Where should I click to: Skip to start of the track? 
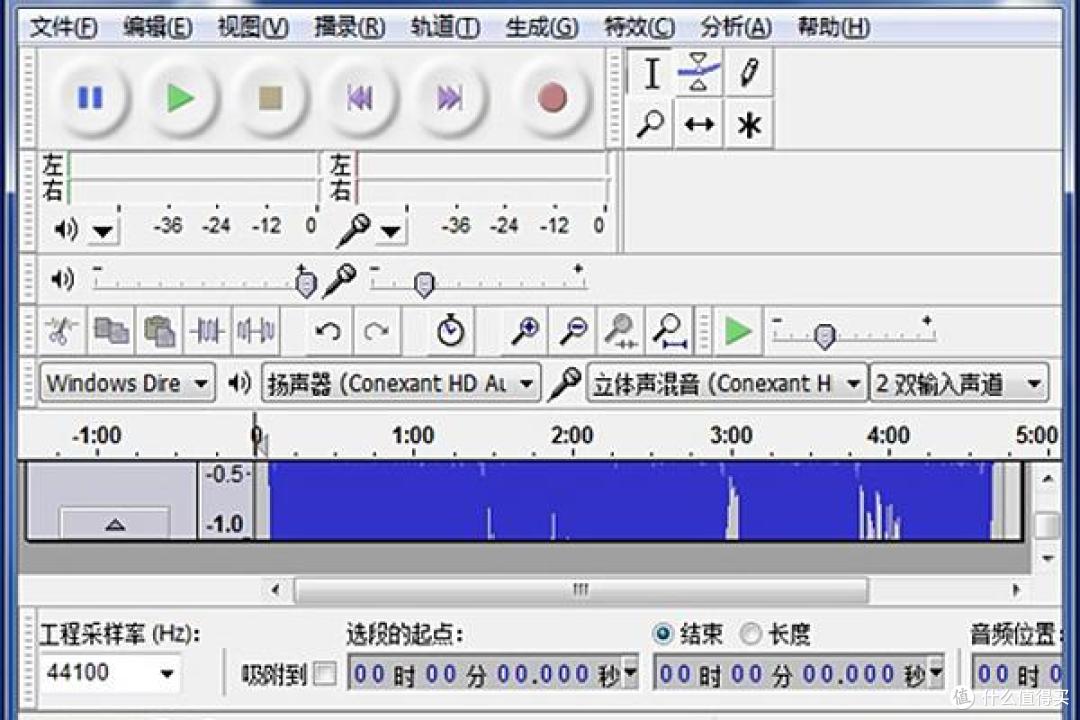point(360,98)
